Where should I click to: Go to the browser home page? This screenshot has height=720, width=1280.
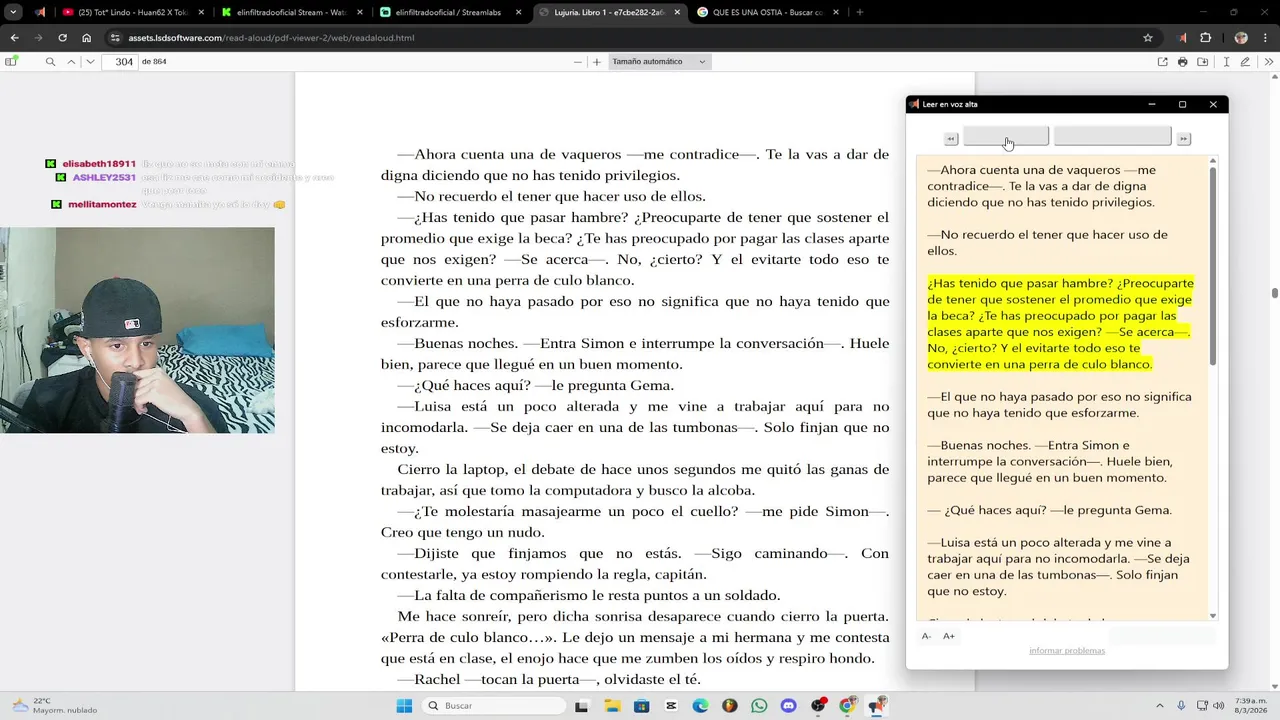[86, 38]
